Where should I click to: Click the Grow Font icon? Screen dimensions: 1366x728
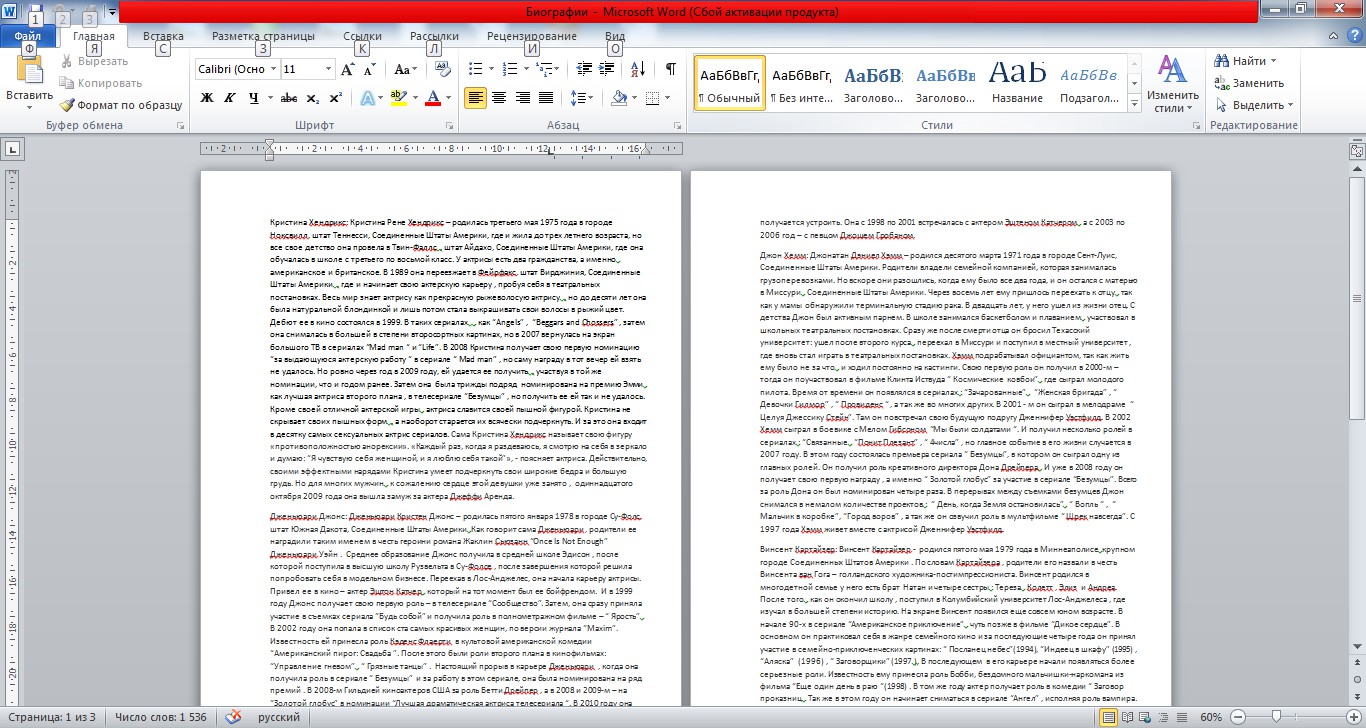[347, 70]
